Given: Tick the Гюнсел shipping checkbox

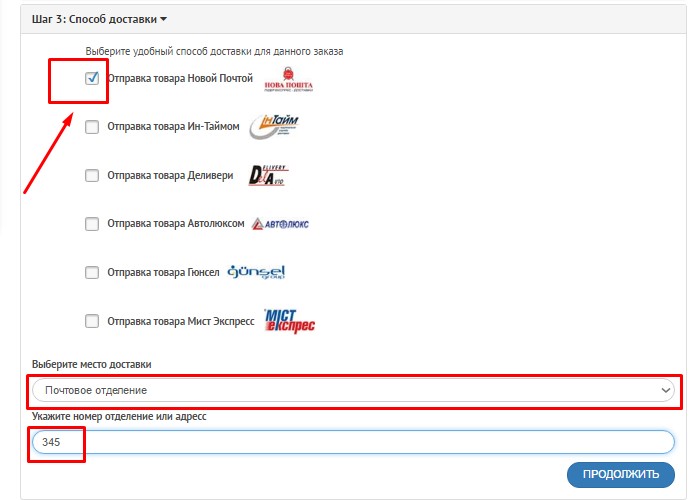Looking at the screenshot, I should point(92,272).
